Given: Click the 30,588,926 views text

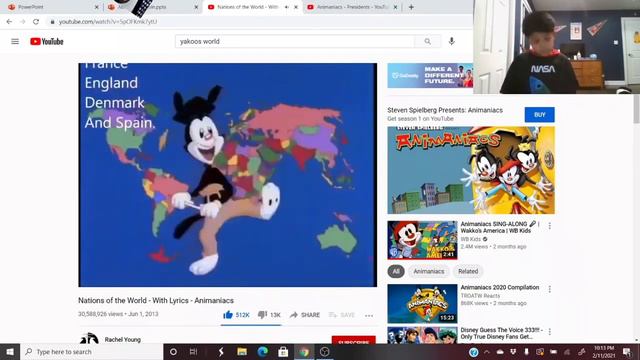Looking at the screenshot, I should [x=100, y=314].
